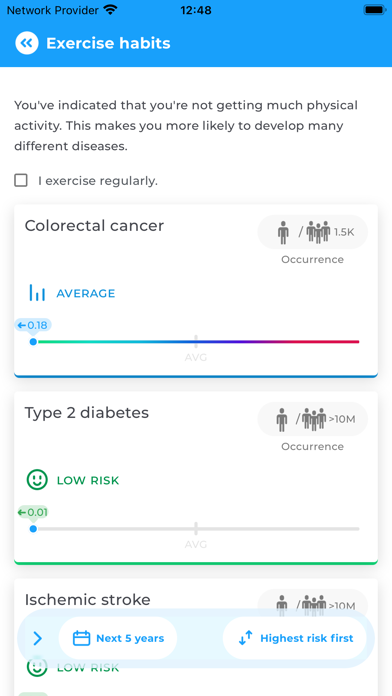Open the Ischemic stroke card title
Image resolution: width=392 pixels, height=696 pixels.
[x=87, y=600]
